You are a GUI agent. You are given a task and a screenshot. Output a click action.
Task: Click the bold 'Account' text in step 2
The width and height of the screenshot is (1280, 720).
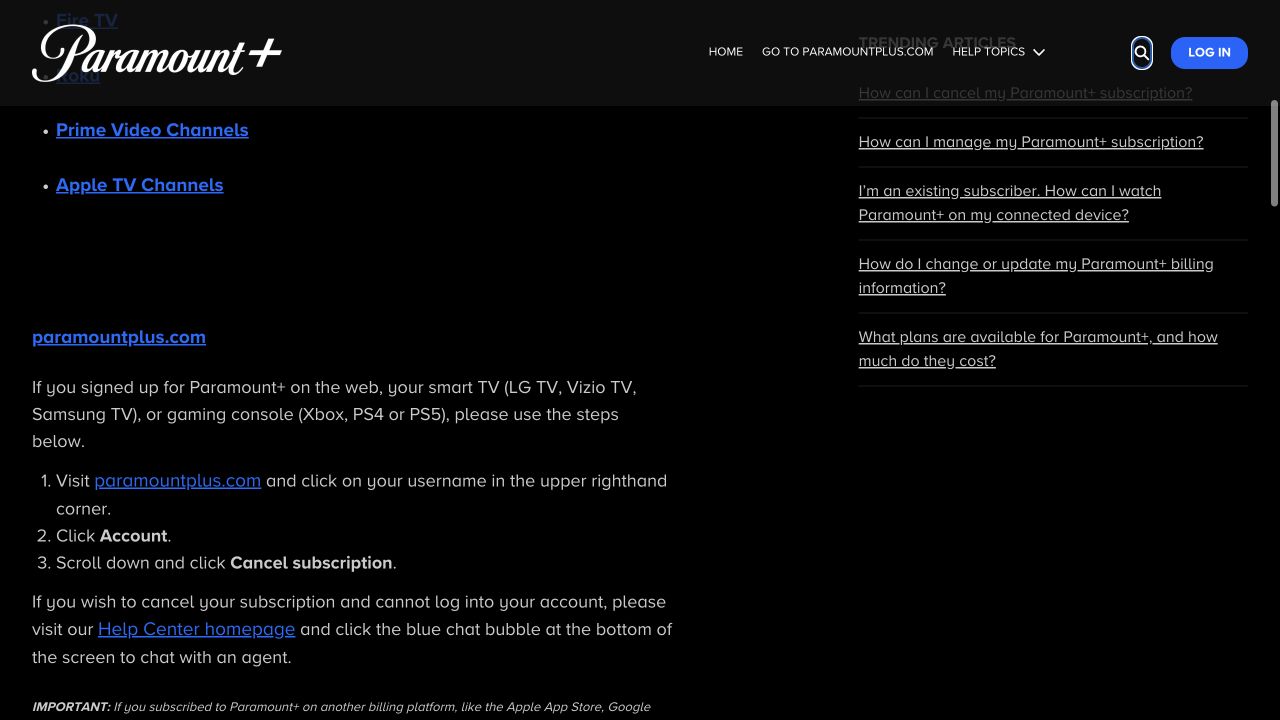coord(133,536)
